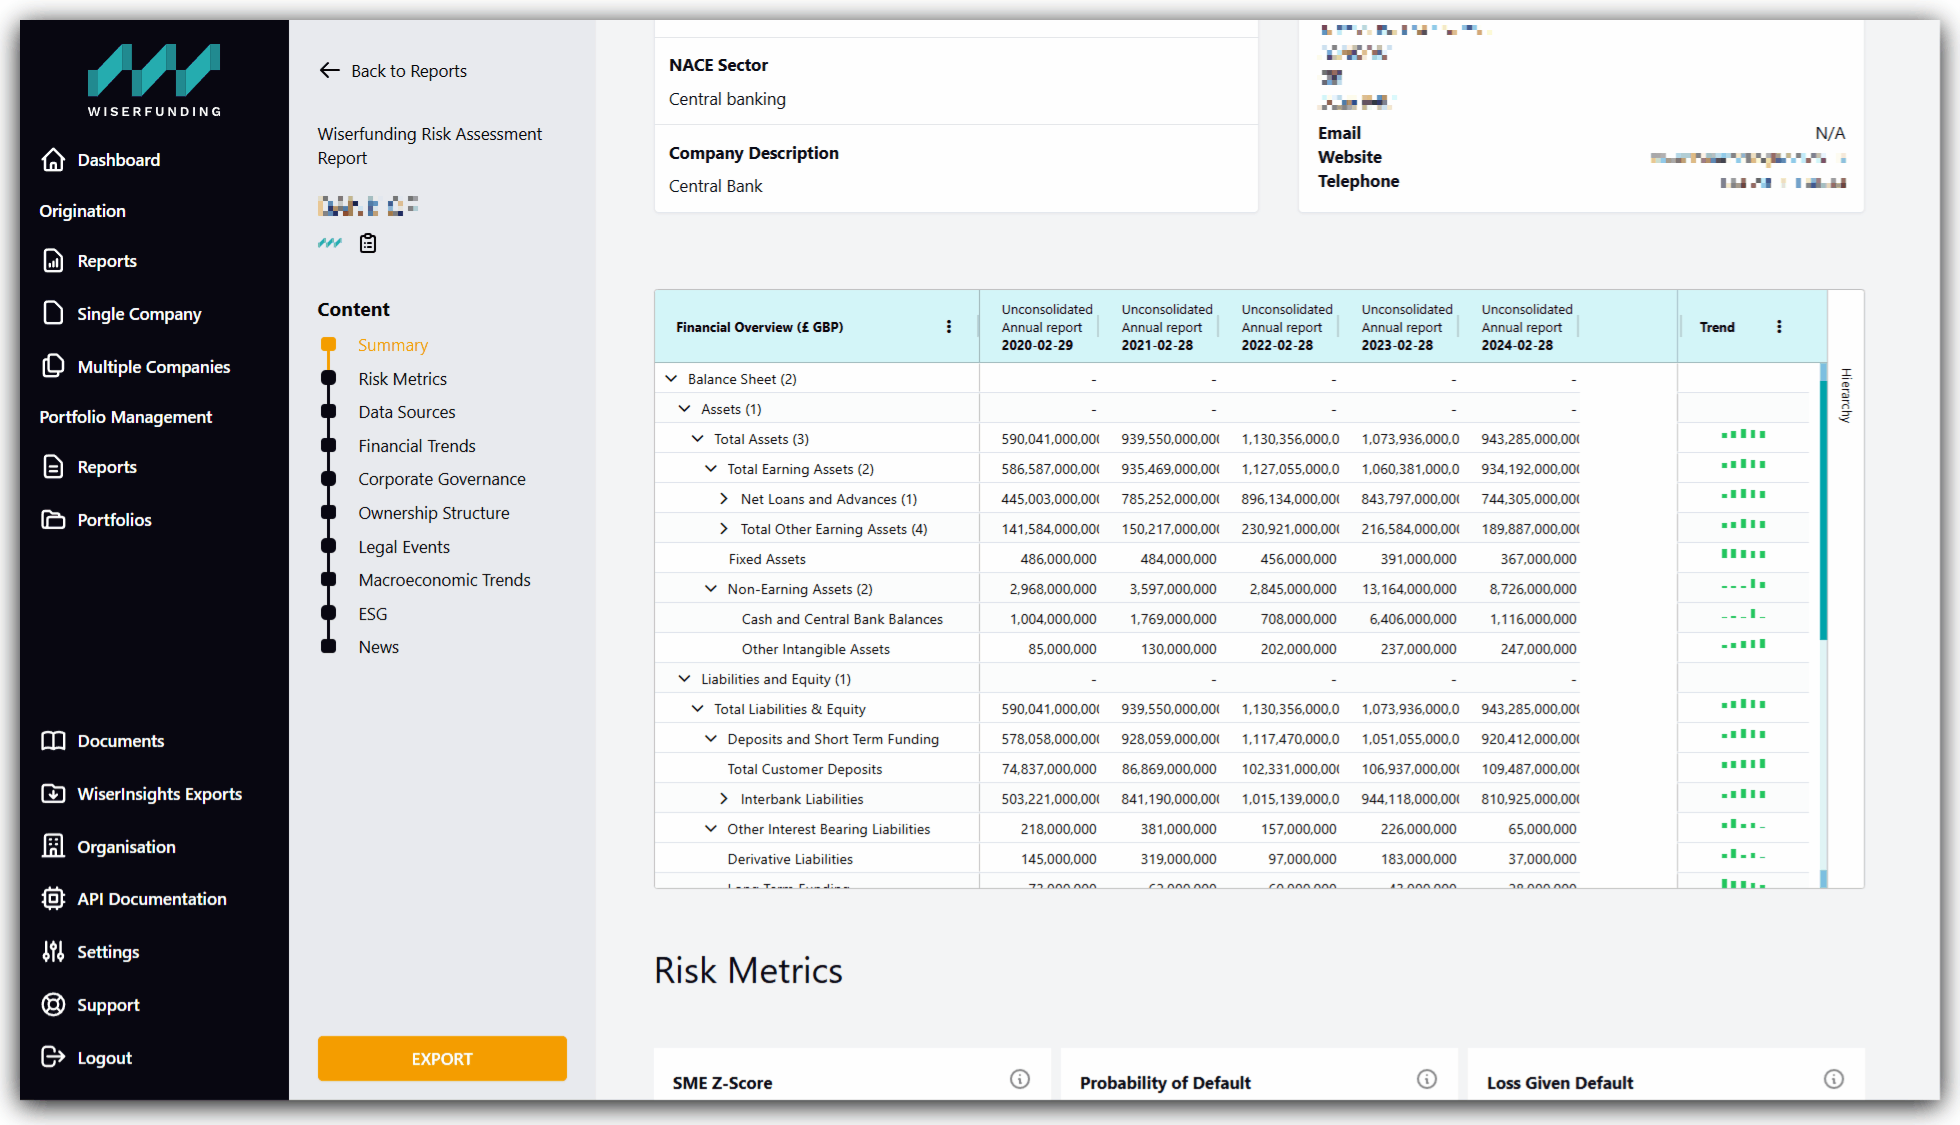Show info for Probability of Default
Image resolution: width=1960 pixels, height=1125 pixels.
(1427, 1079)
